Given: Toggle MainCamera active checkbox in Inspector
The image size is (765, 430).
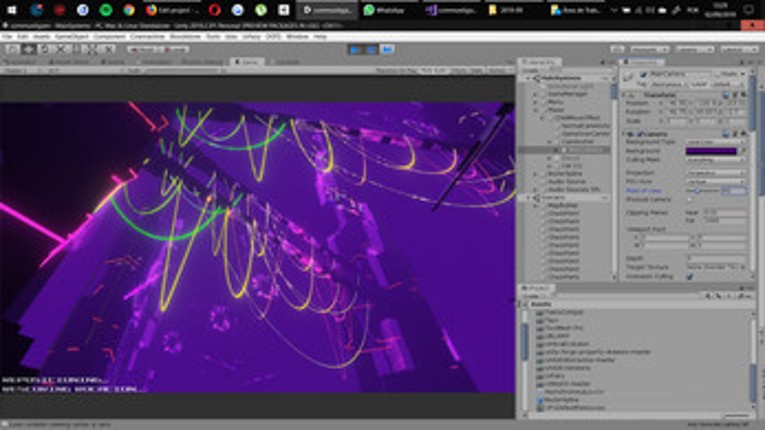Looking at the screenshot, I should (644, 74).
